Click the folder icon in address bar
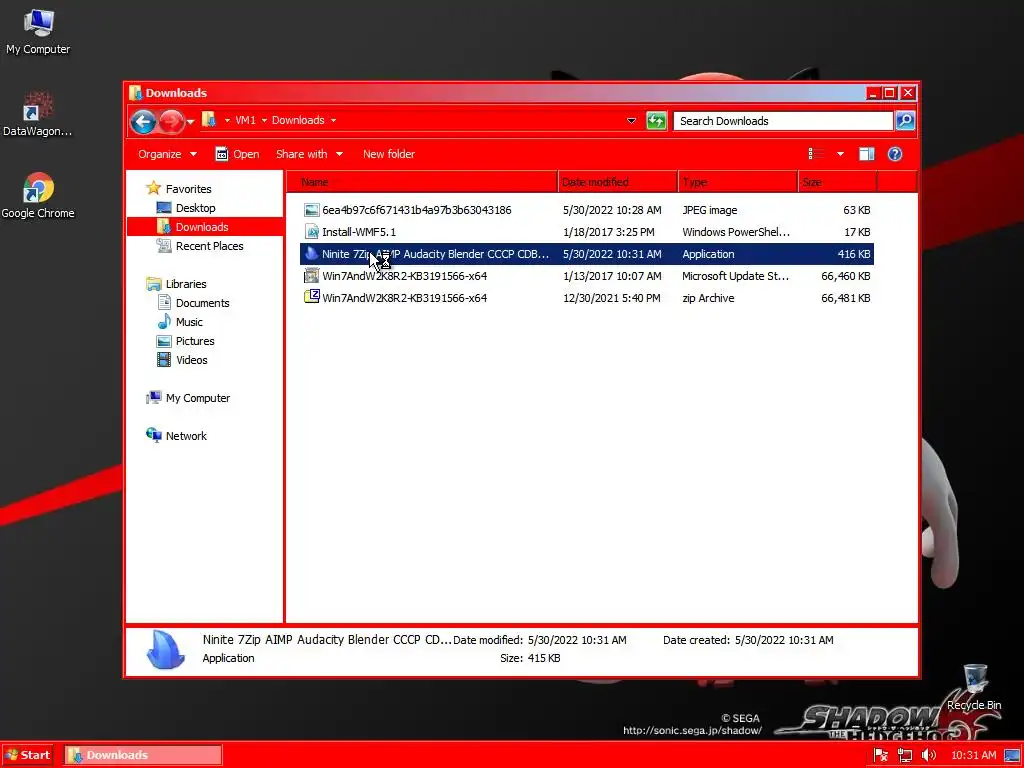 209,120
